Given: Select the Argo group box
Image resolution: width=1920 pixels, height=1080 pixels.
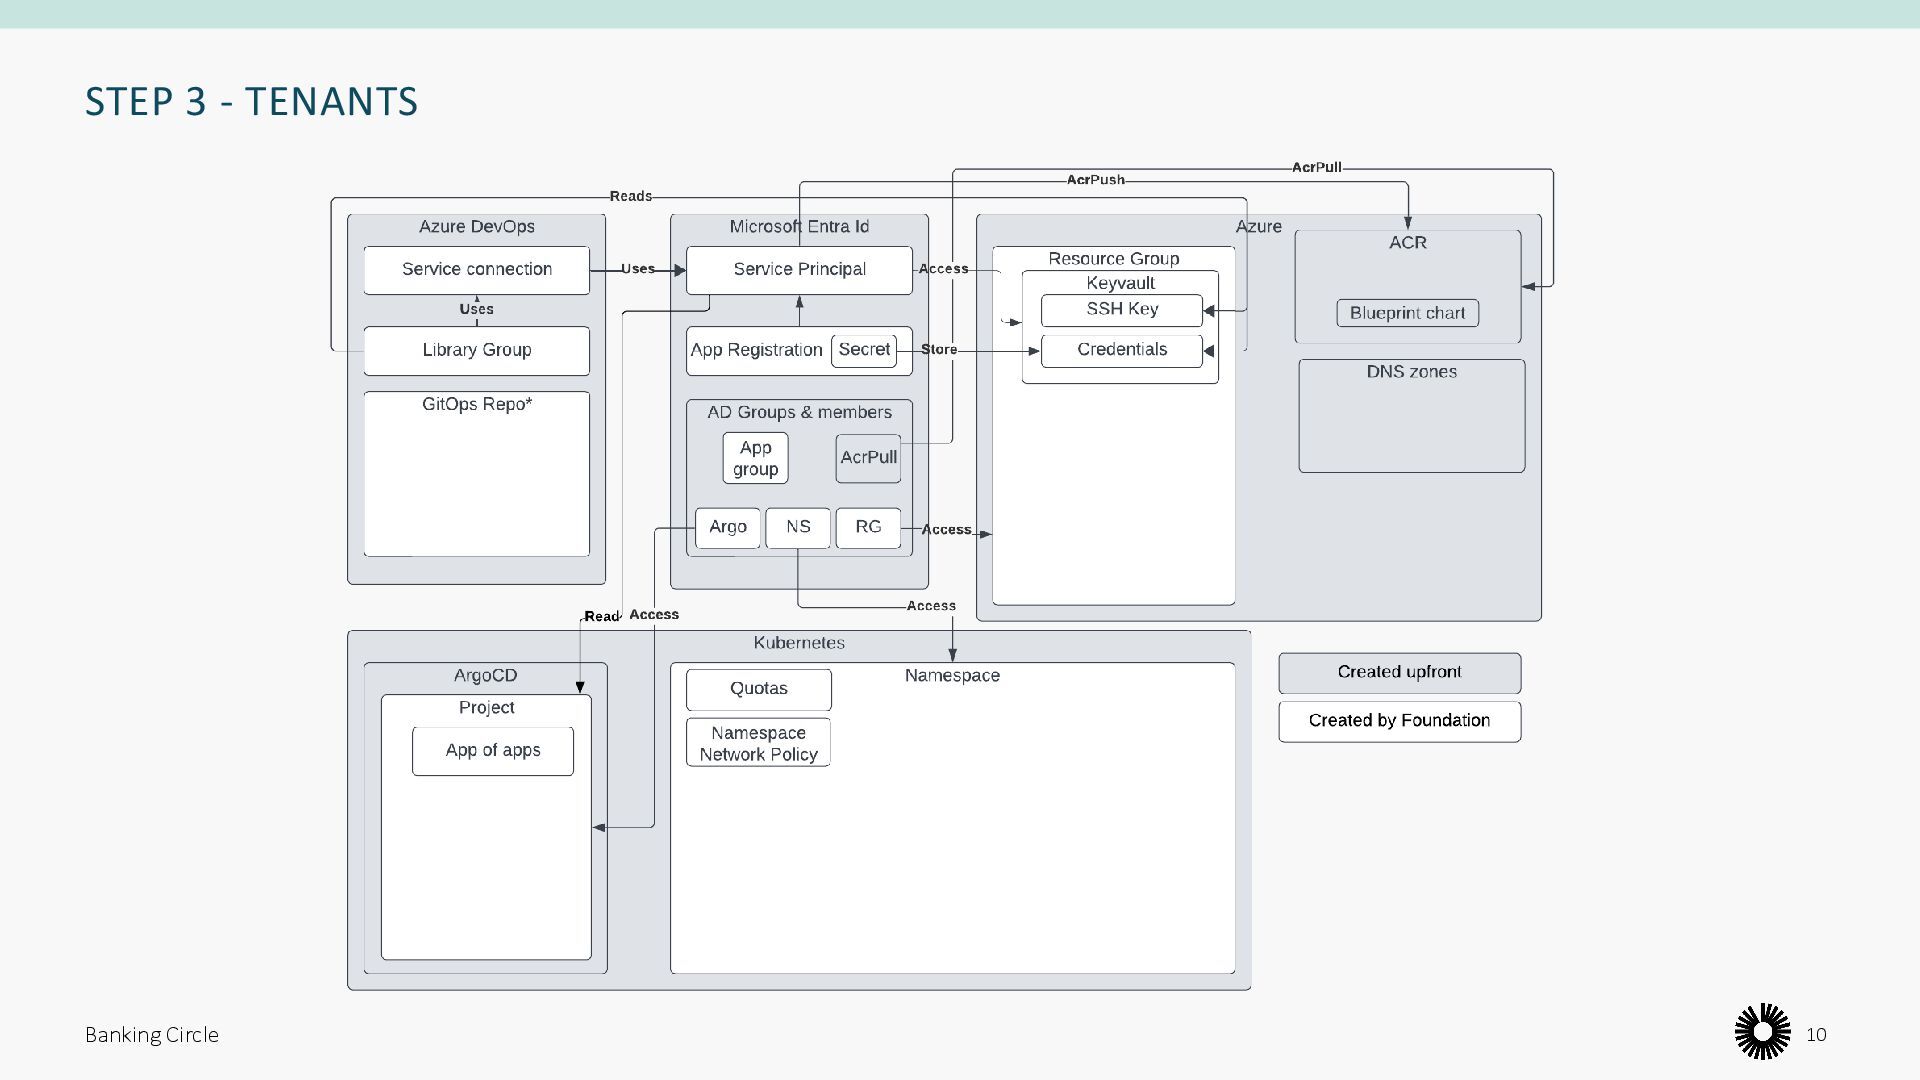Looking at the screenshot, I should (727, 527).
